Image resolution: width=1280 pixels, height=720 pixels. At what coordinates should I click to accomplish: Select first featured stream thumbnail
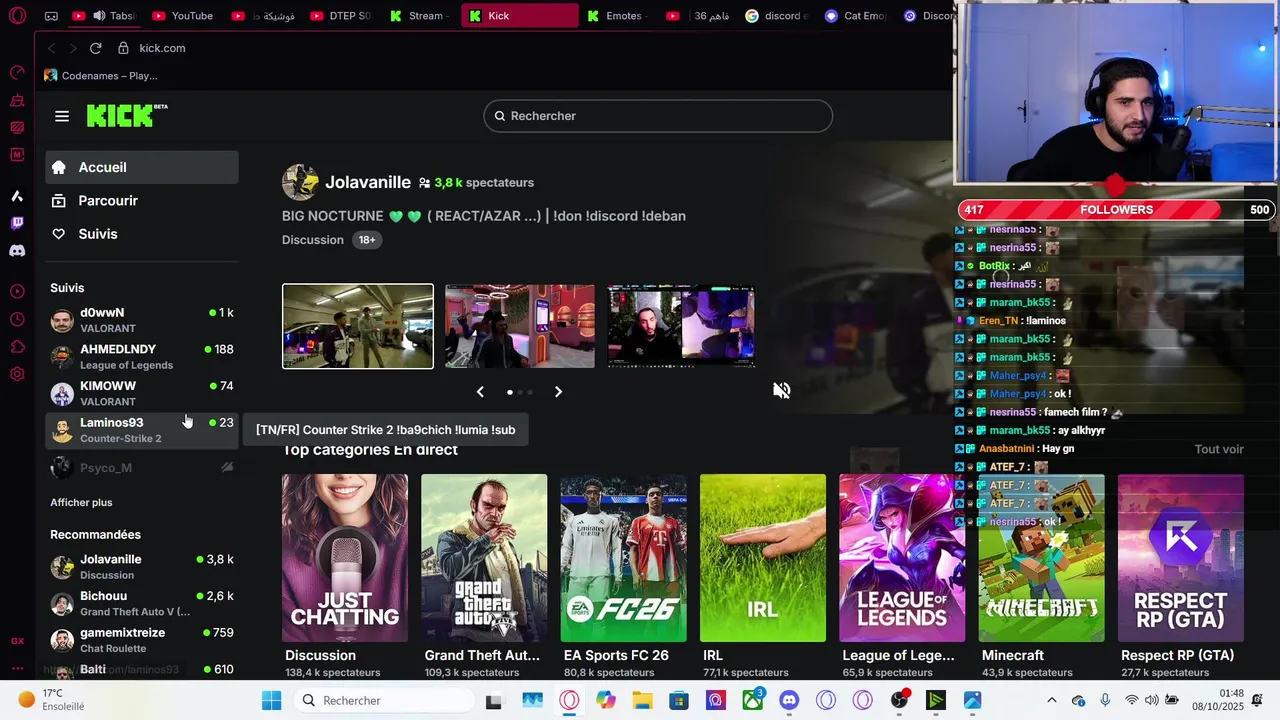(358, 326)
